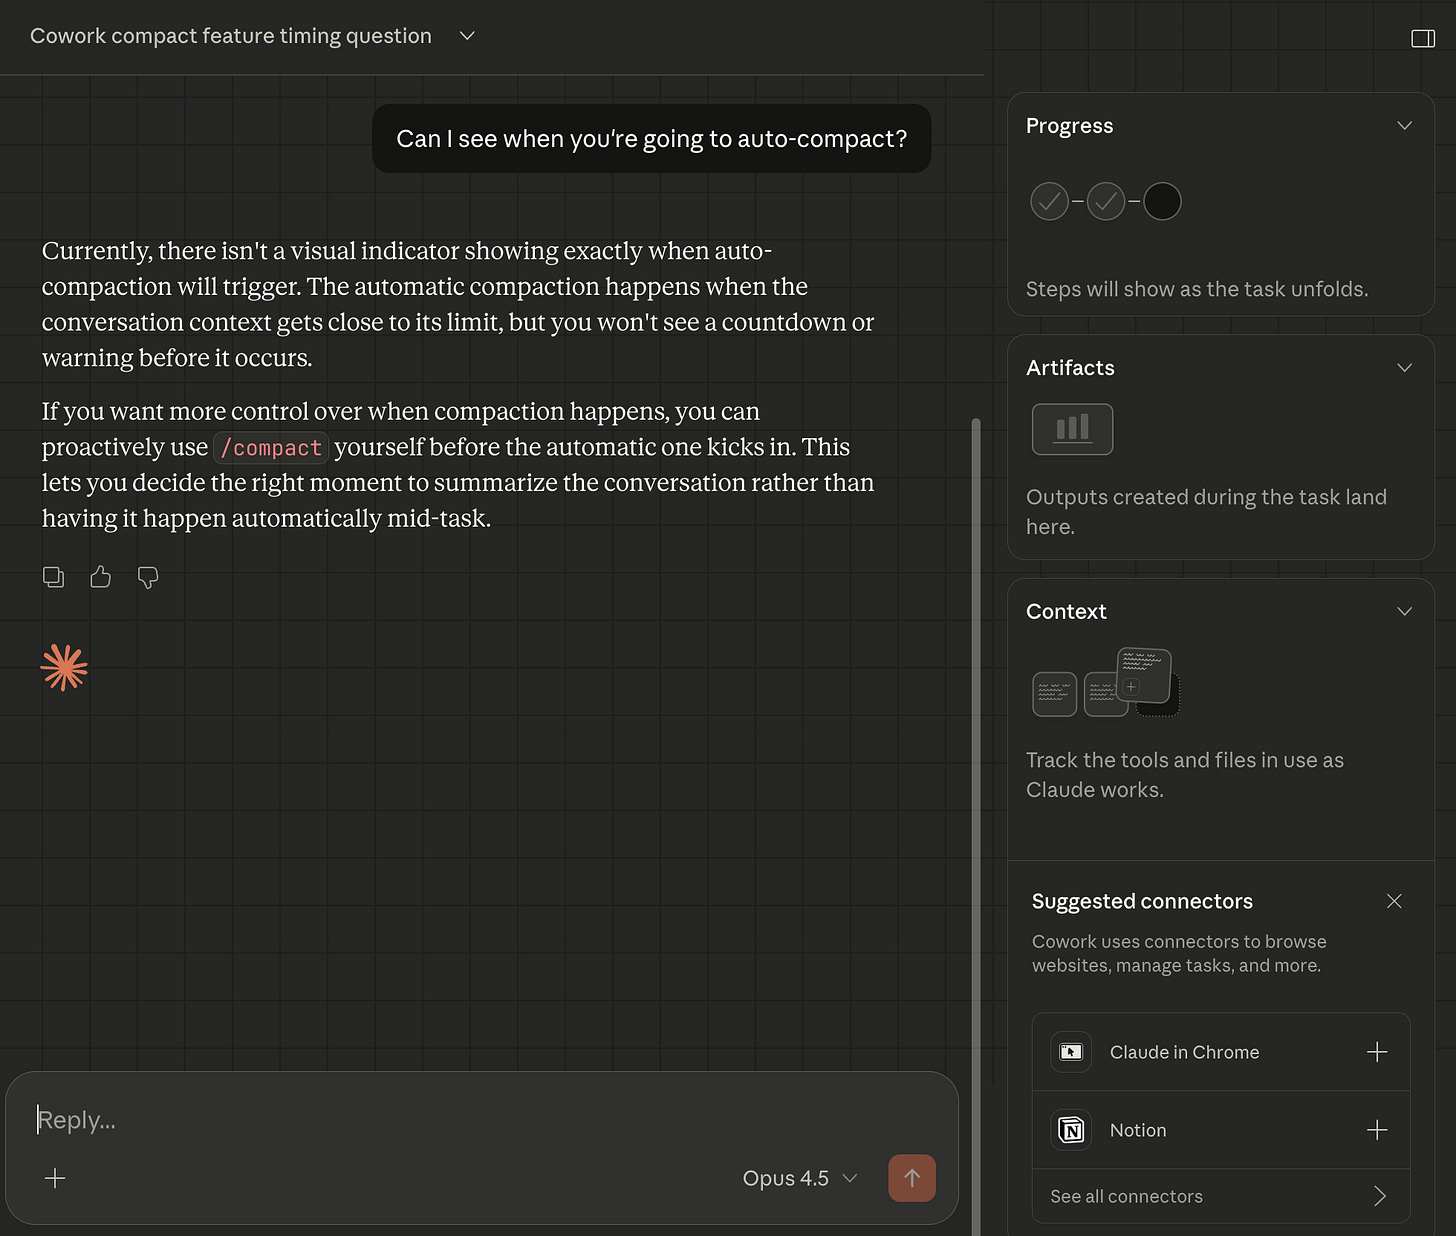Click the dark third progress step circle

(1162, 201)
